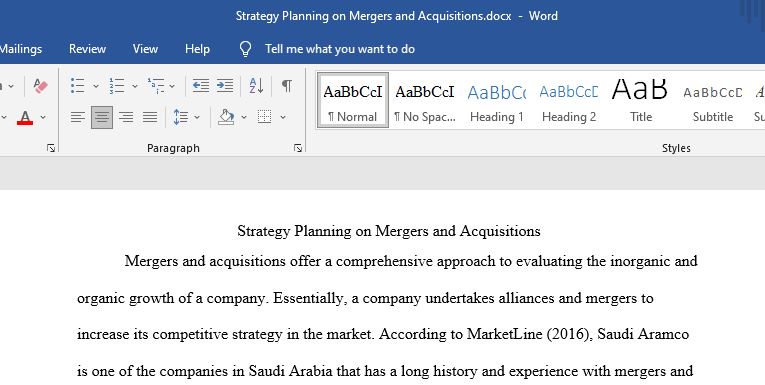Screen dimensions: 765x385
Task: Toggle Show/Hide paragraph marks
Action: (x=287, y=85)
